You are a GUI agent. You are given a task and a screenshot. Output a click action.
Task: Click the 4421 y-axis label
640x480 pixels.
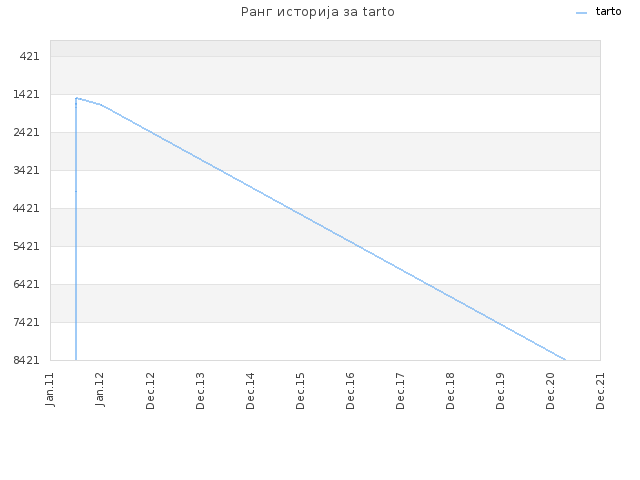point(27,208)
